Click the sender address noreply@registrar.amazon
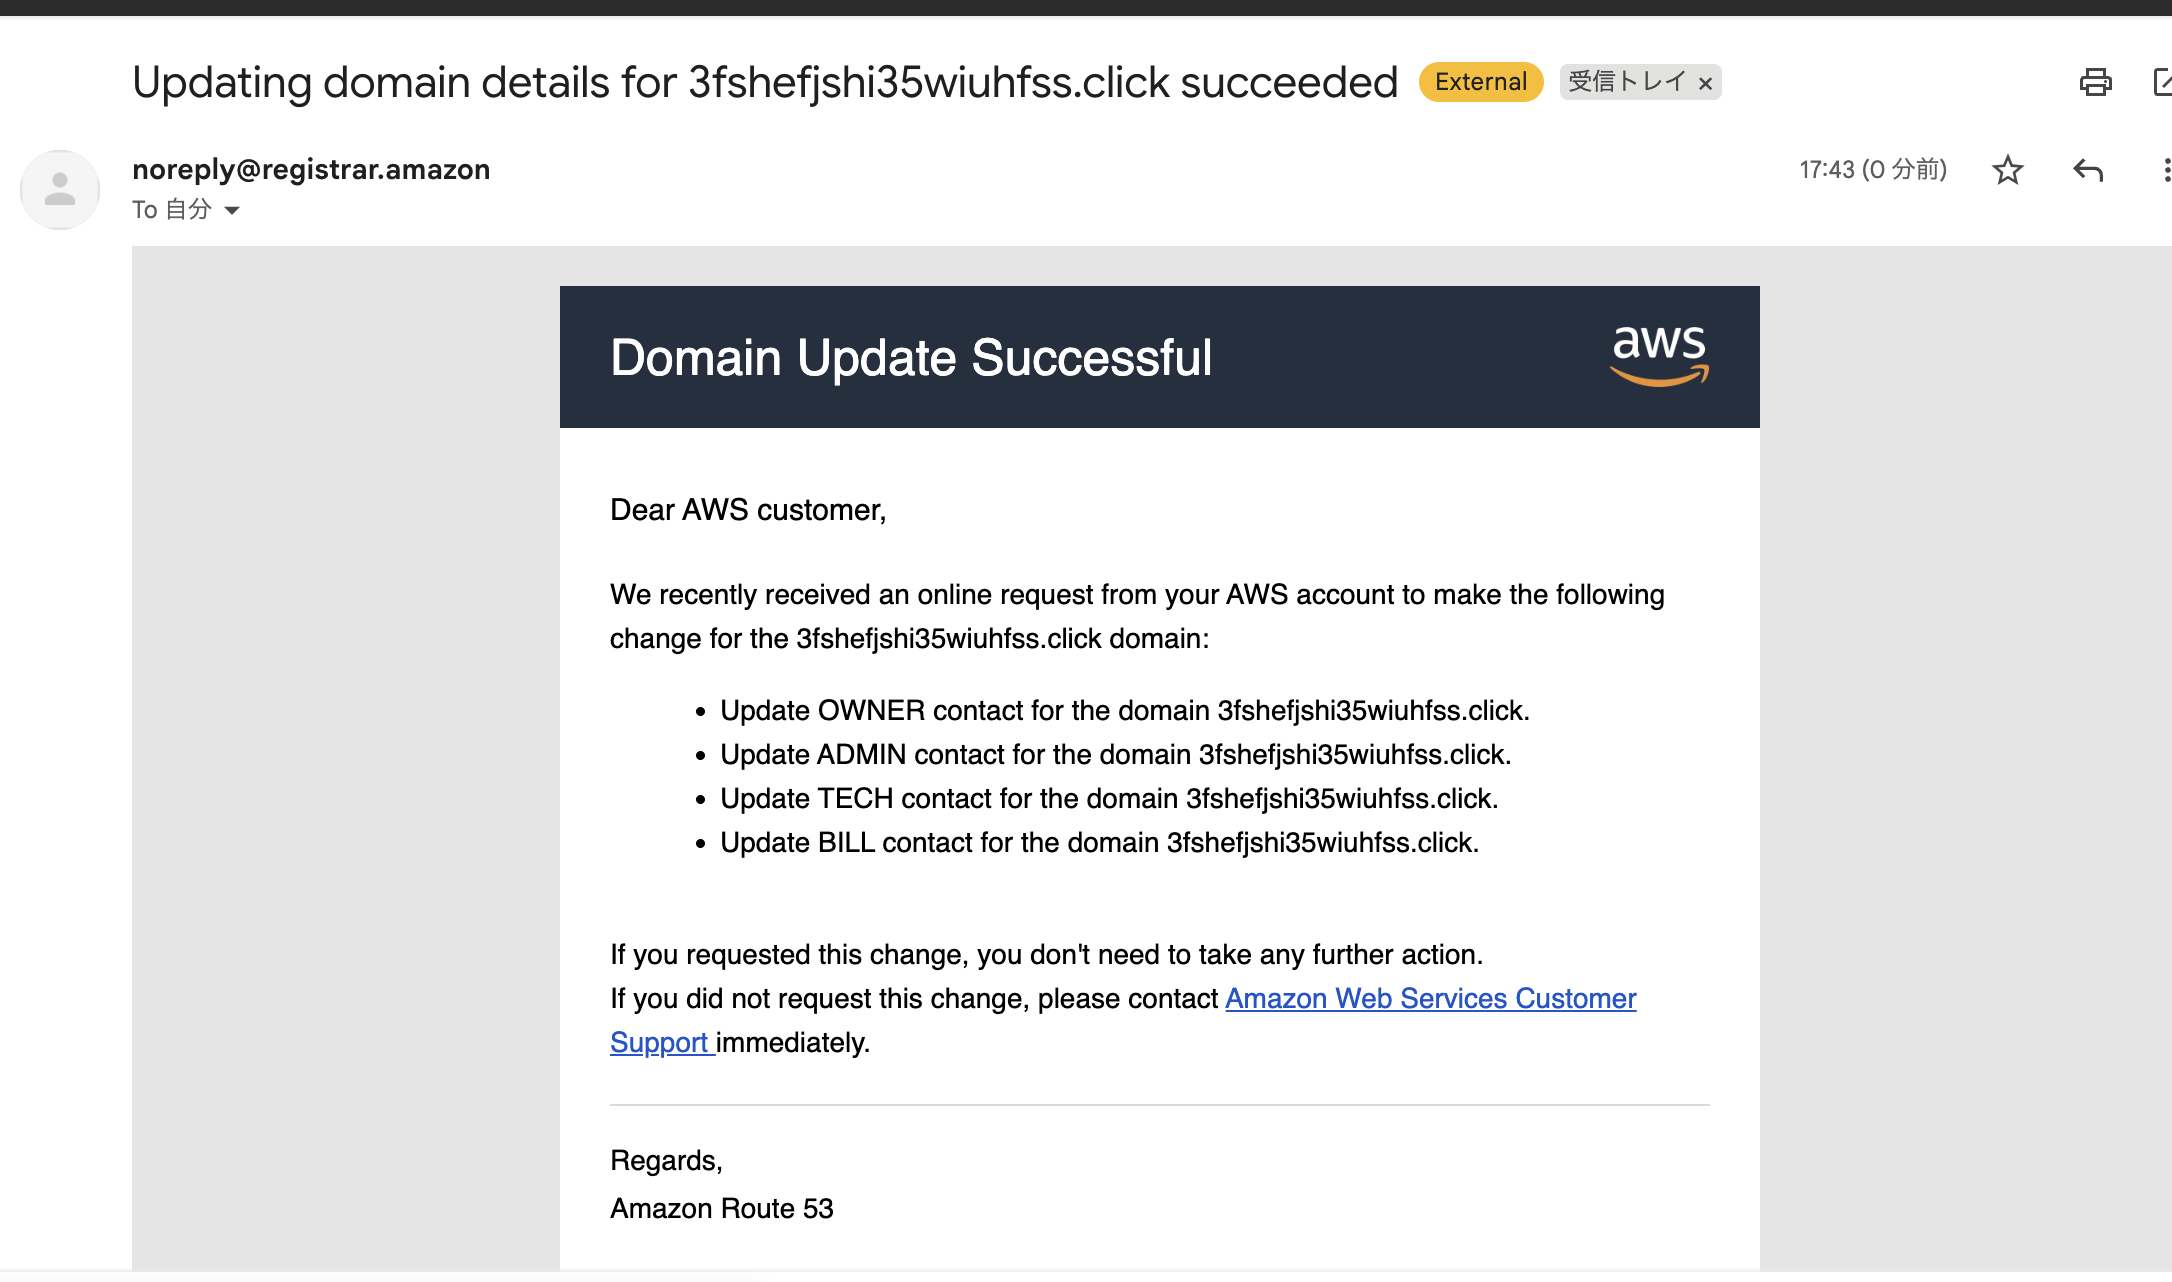 (x=312, y=169)
